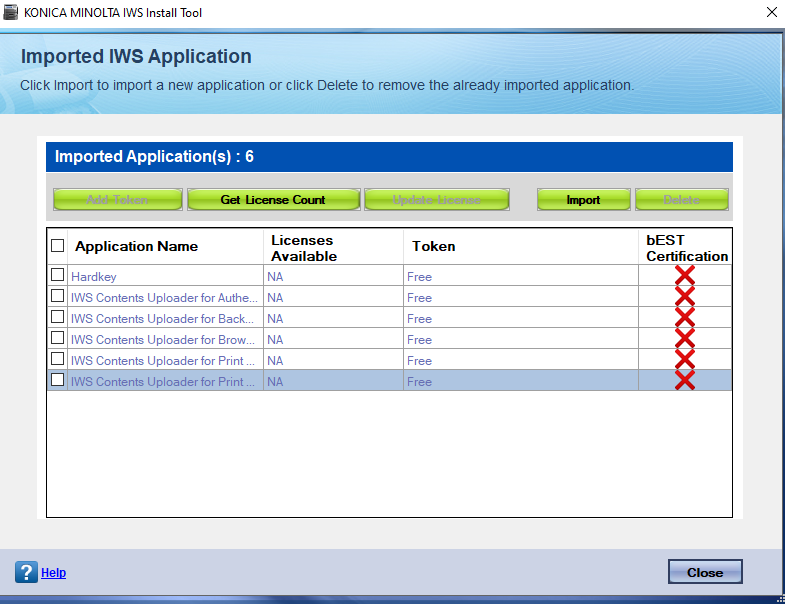Screen dimensions: 785x604
Task: Click the Hardkey application name
Action: coord(93,276)
